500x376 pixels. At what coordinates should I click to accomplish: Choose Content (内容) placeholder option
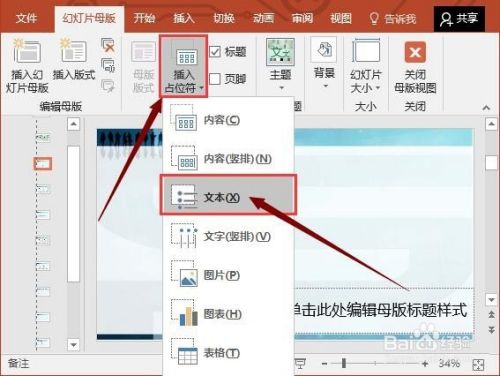tap(228, 120)
